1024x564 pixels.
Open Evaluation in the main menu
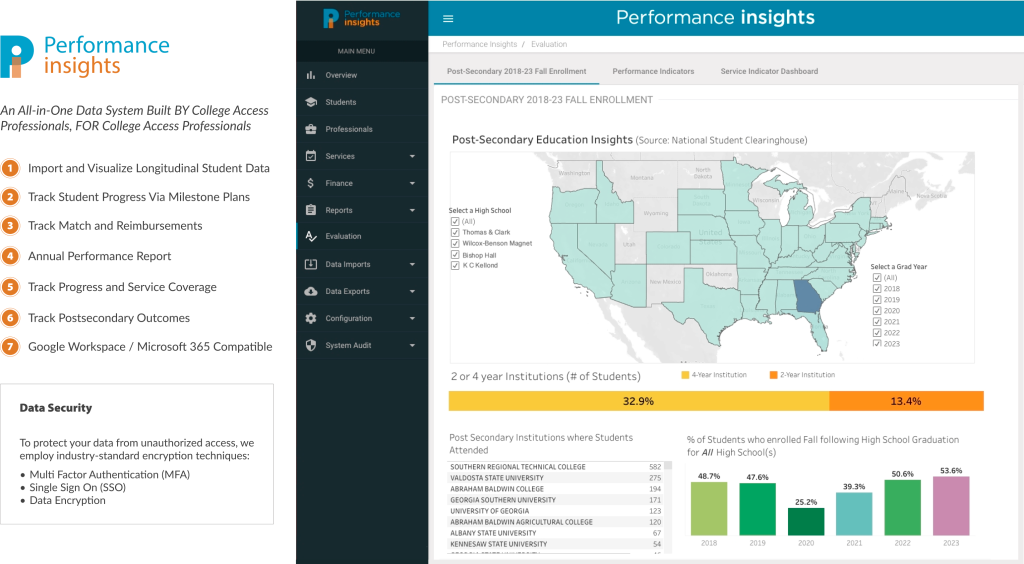point(362,236)
